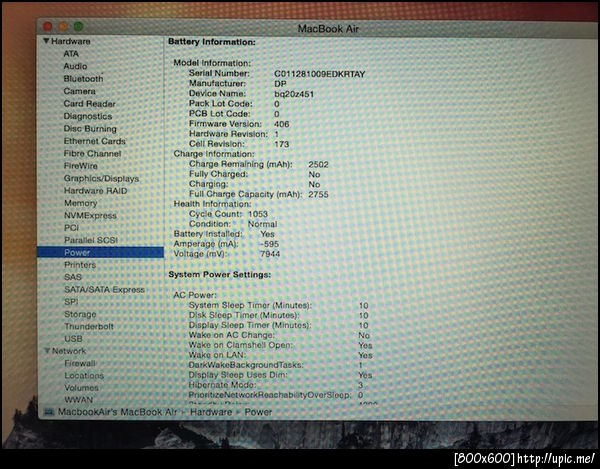
Task: Open WWAN under Network
Action: 79,400
